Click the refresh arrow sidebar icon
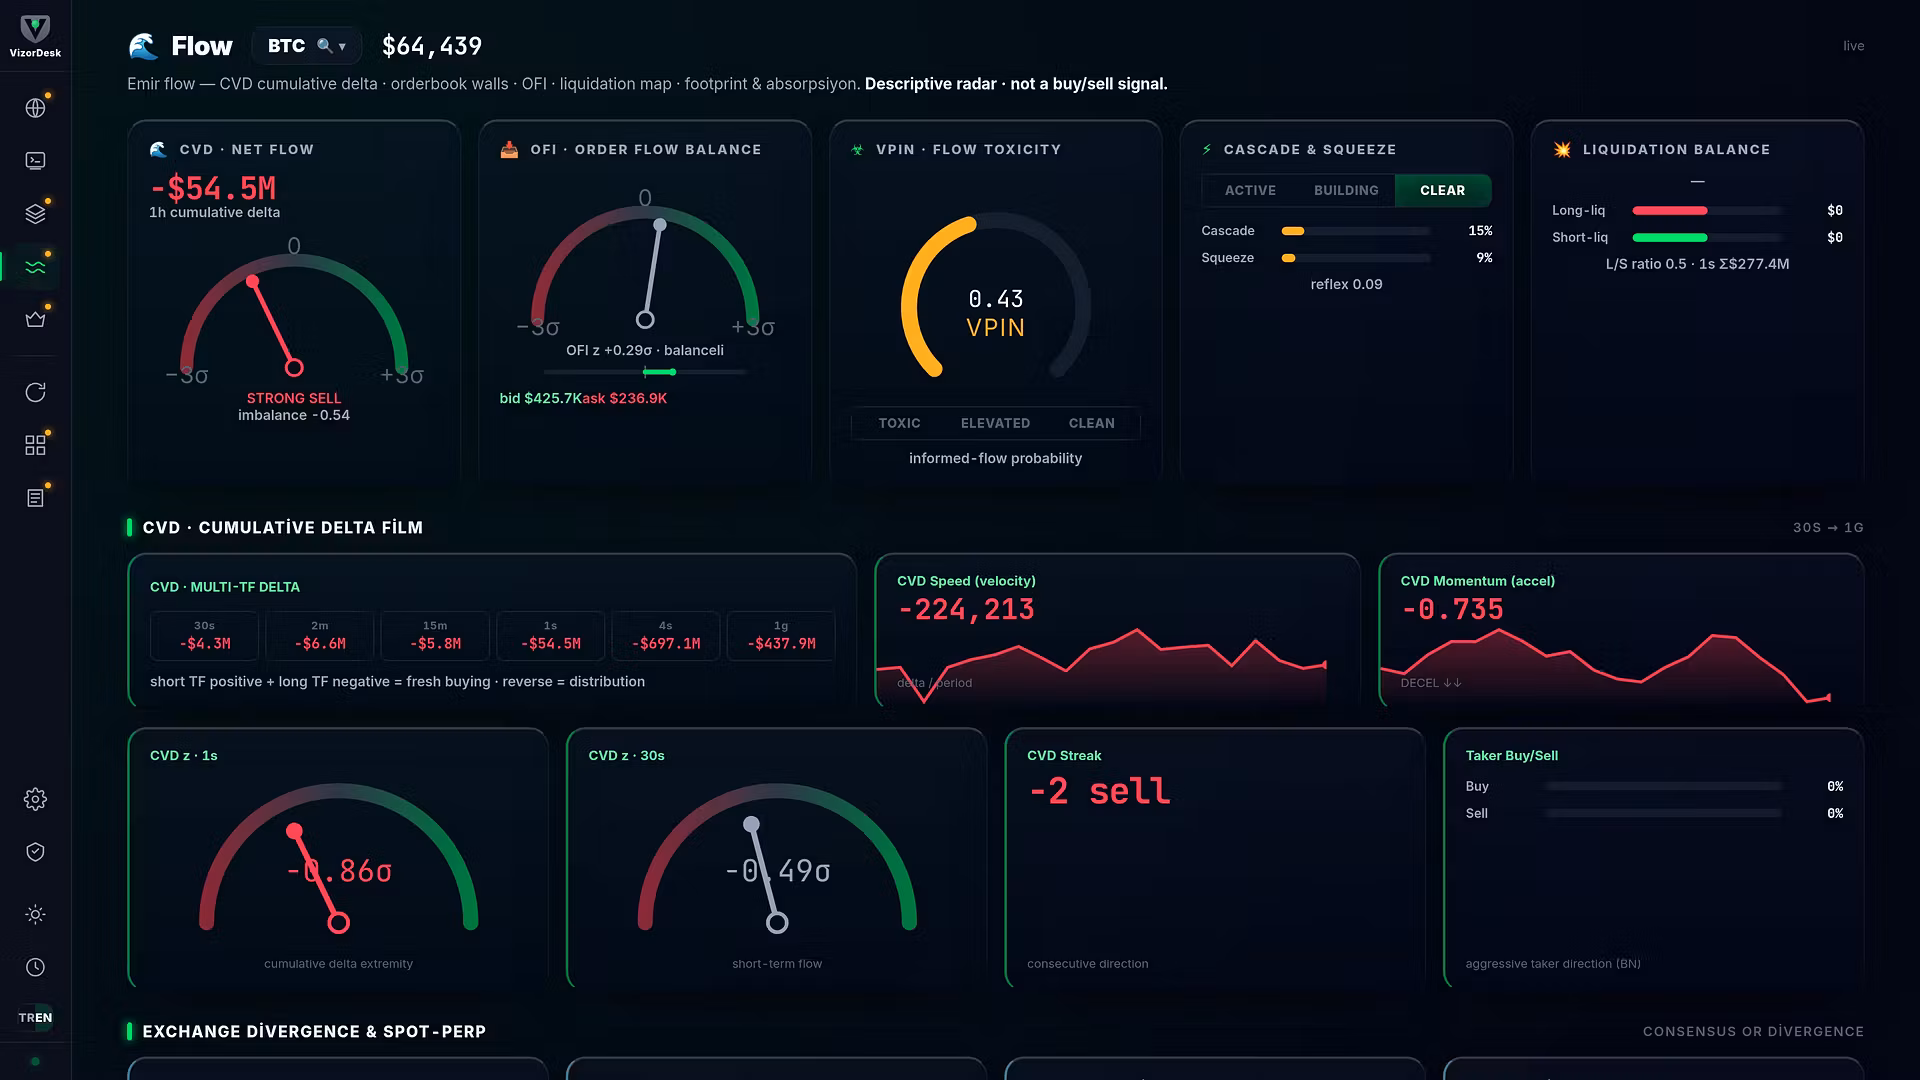This screenshot has width=1920, height=1080. 35,392
